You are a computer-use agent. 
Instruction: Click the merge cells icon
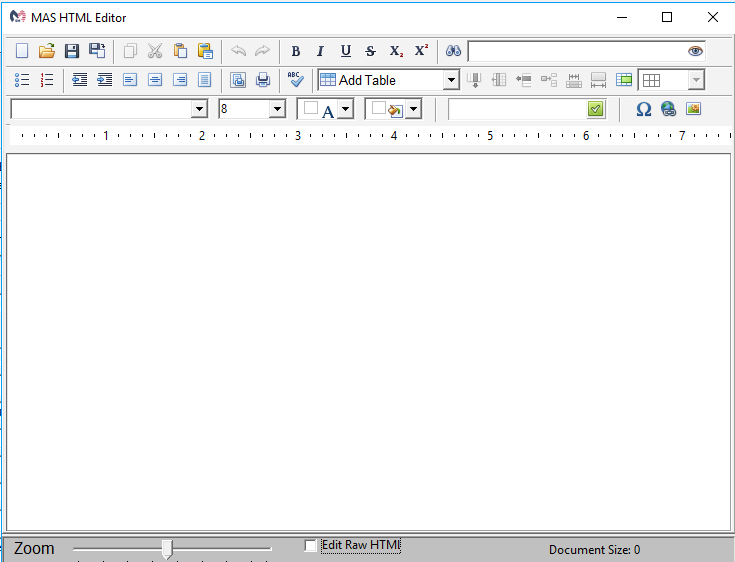[x=549, y=80]
